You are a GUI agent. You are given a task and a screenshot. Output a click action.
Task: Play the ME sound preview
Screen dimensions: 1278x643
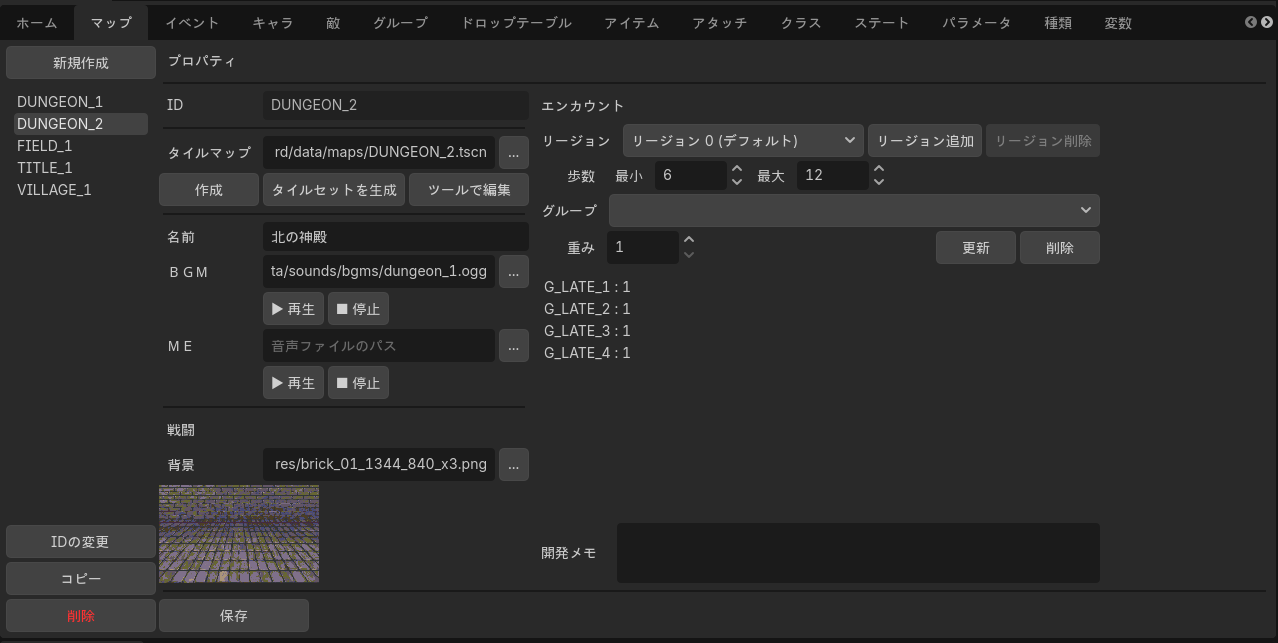point(293,383)
